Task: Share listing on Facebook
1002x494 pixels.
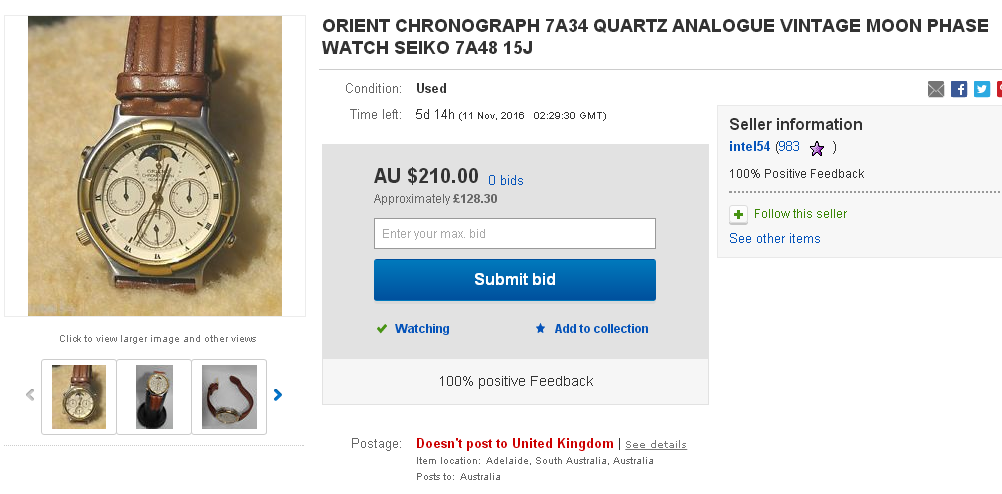Action: coord(959,89)
